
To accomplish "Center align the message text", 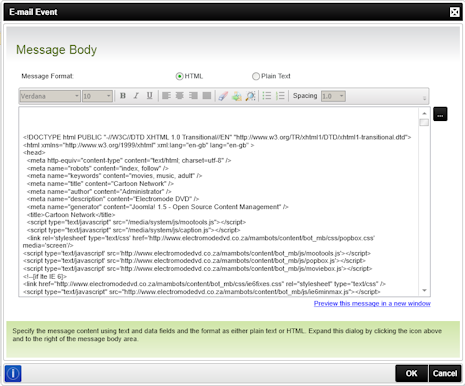I will [x=180, y=96].
